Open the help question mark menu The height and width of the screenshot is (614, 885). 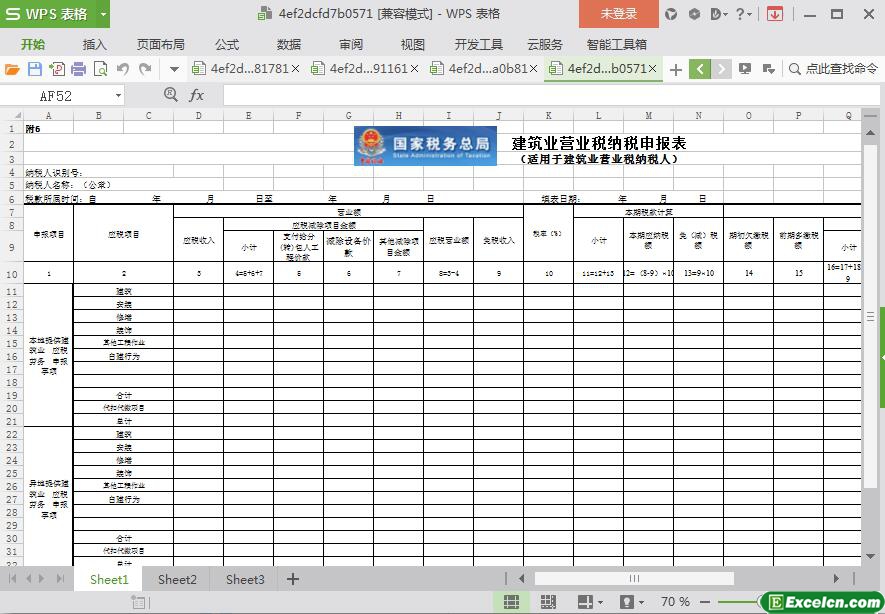(x=743, y=14)
